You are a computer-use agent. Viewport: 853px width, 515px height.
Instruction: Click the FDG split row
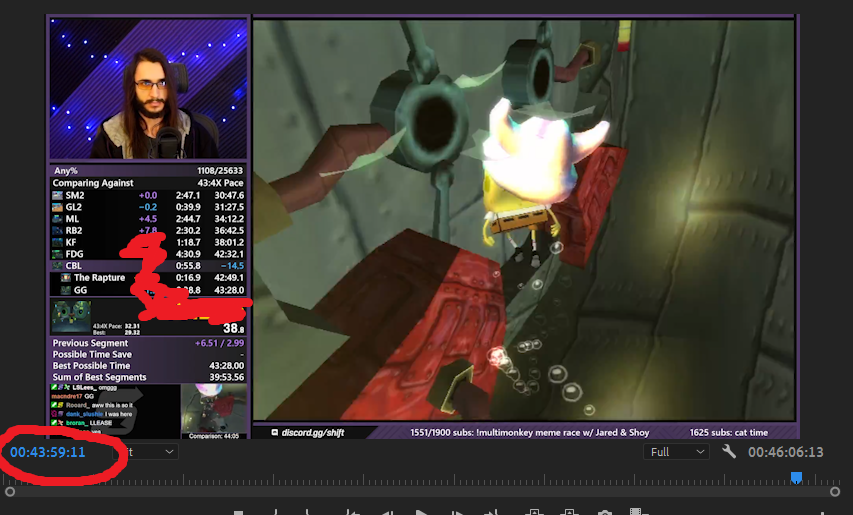pos(148,254)
